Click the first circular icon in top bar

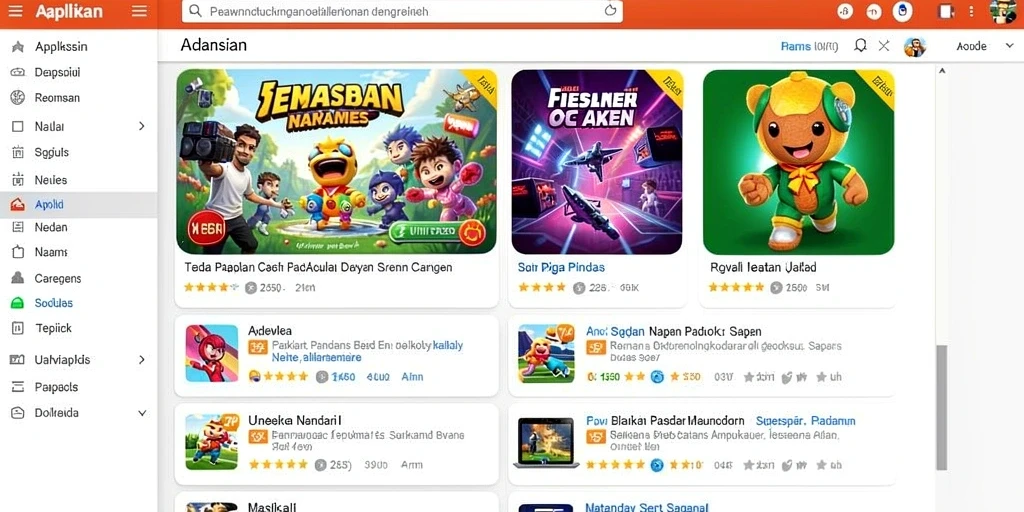click(844, 11)
